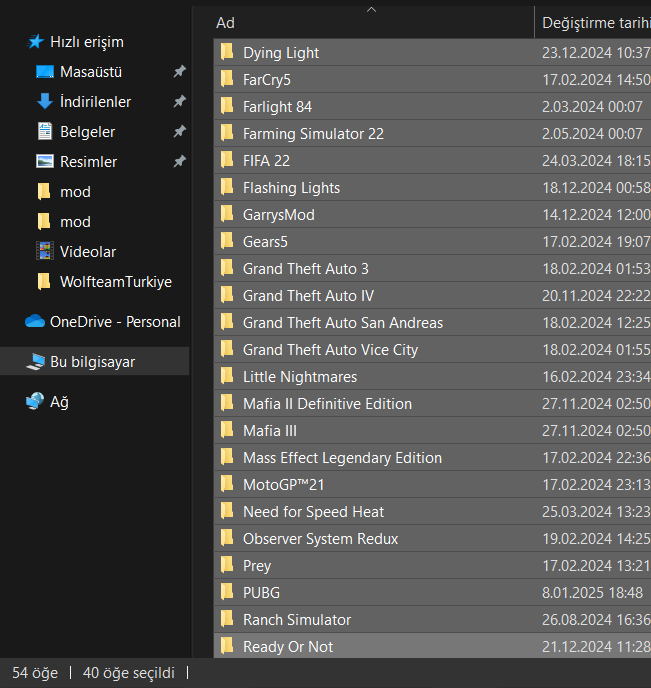651x688 pixels.
Task: Click the pin icon next to İndirilenler
Action: click(x=179, y=102)
